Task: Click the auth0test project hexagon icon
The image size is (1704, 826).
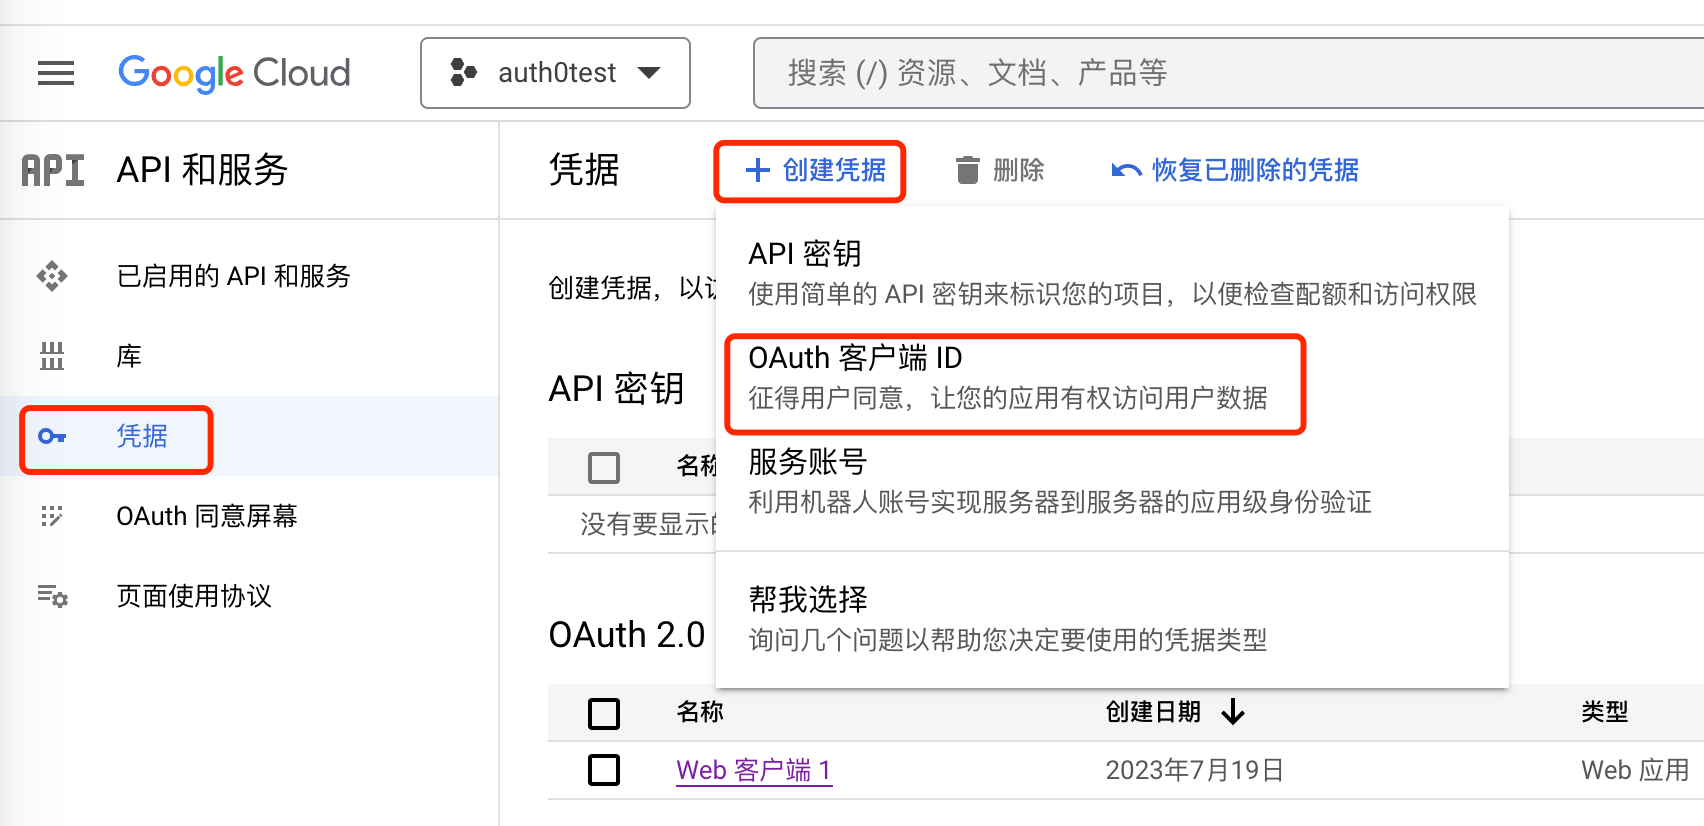Action: (x=463, y=72)
